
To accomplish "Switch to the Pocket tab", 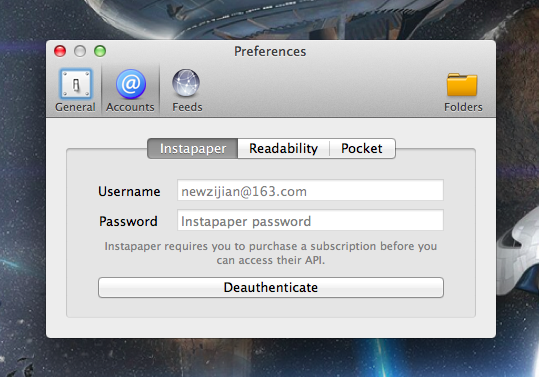I will pyautogui.click(x=362, y=148).
